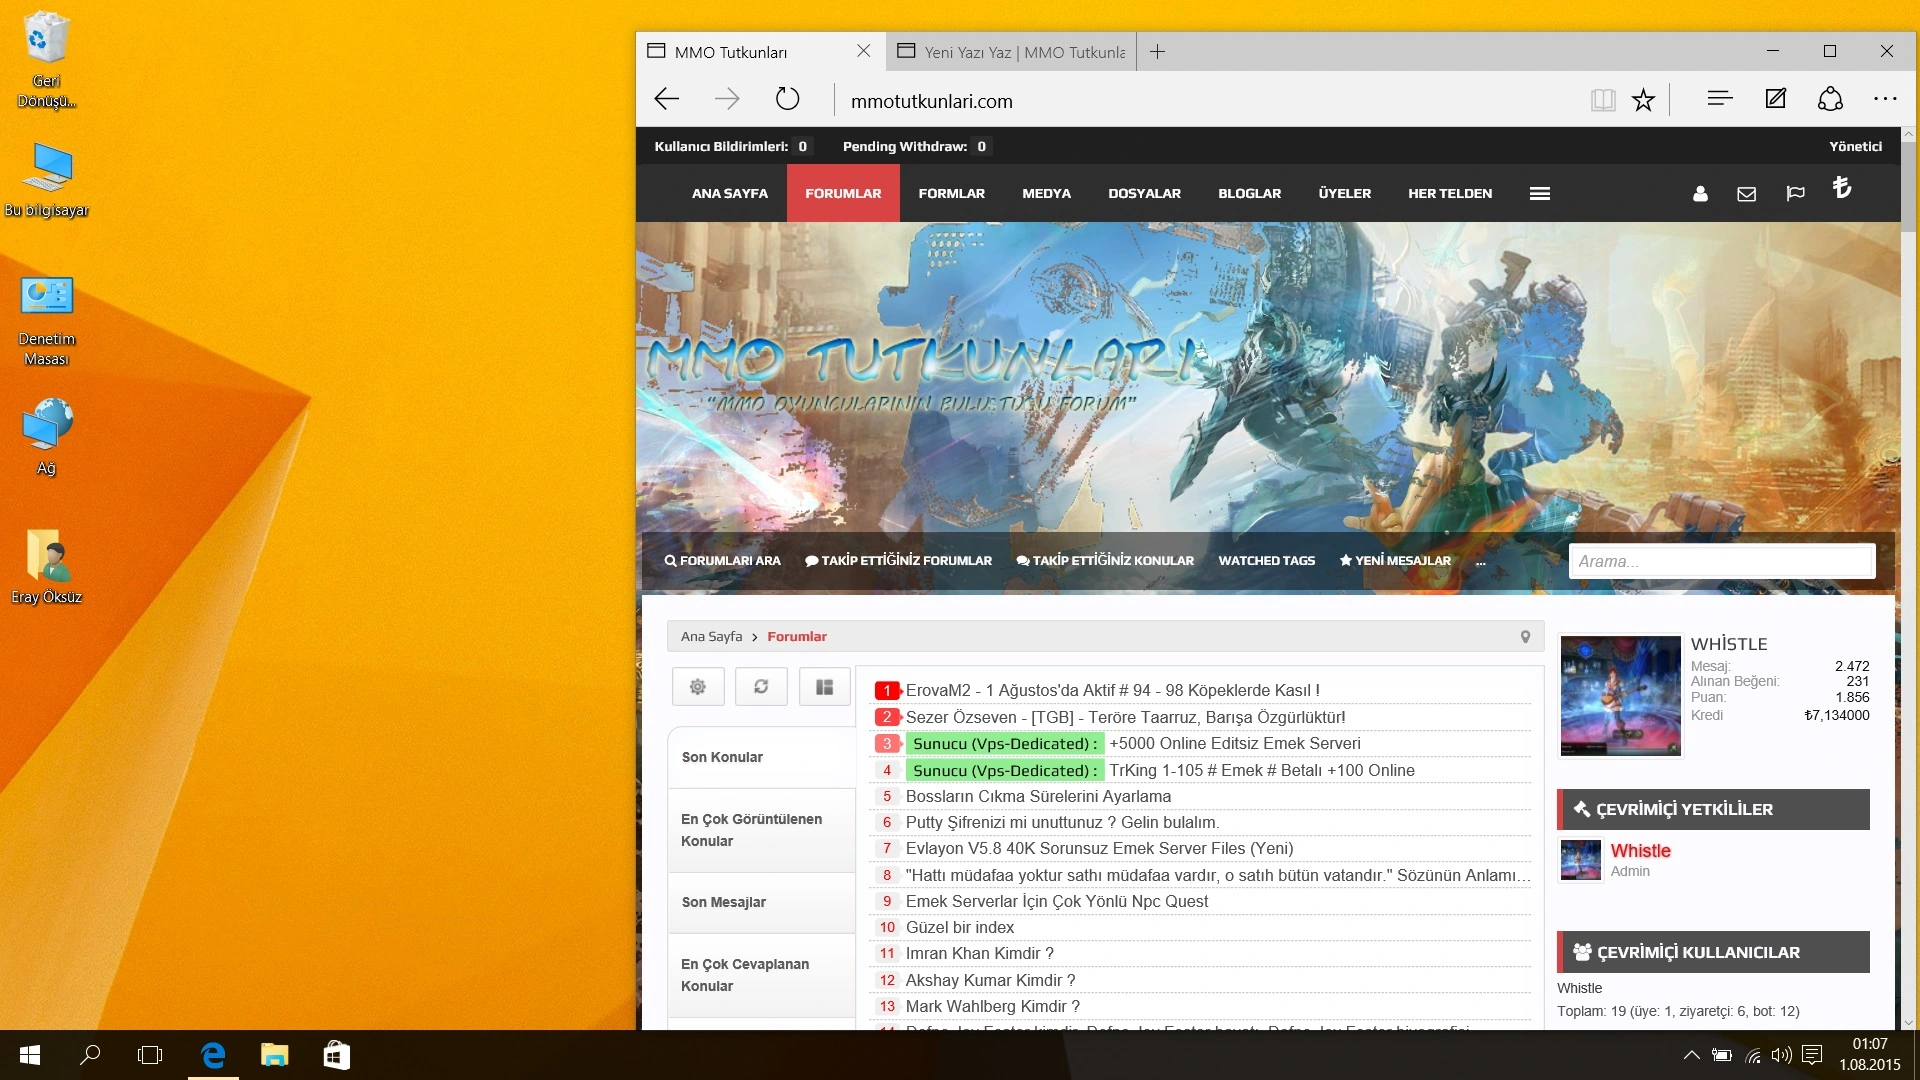Switch to the Yeni Yazı Yaz browser tab

point(1011,52)
